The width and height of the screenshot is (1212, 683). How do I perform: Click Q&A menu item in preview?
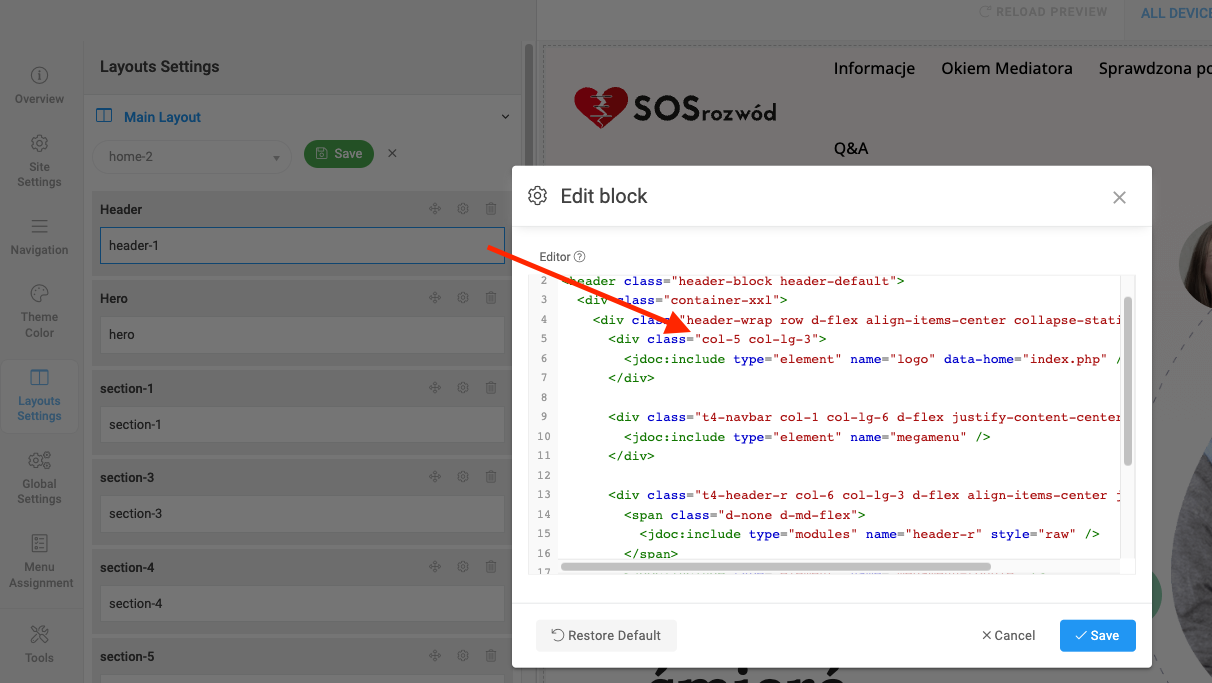851,148
